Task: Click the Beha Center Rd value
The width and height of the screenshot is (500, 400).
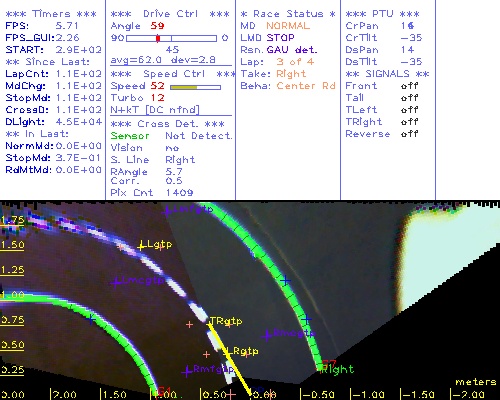Action: pos(306,86)
